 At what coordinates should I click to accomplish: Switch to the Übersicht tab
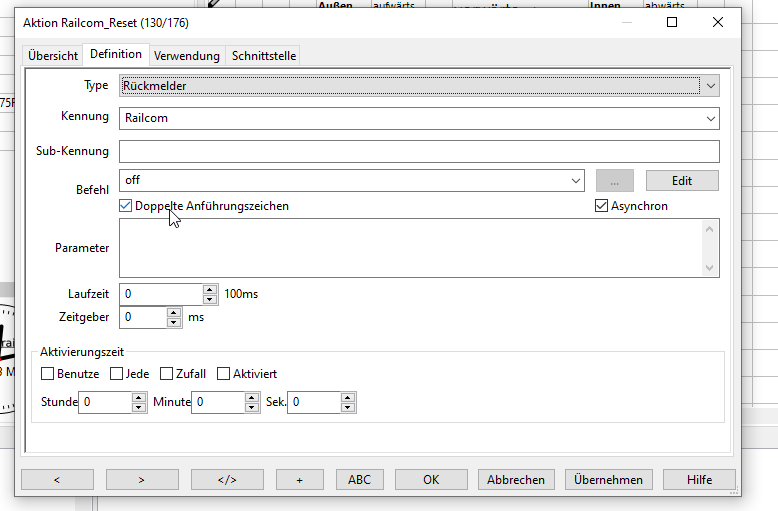pos(53,56)
